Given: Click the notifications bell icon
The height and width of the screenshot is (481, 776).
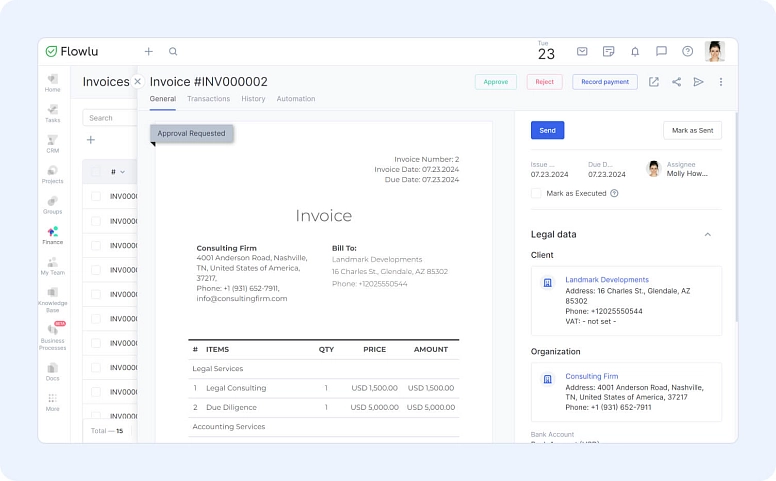Looking at the screenshot, I should (x=634, y=52).
